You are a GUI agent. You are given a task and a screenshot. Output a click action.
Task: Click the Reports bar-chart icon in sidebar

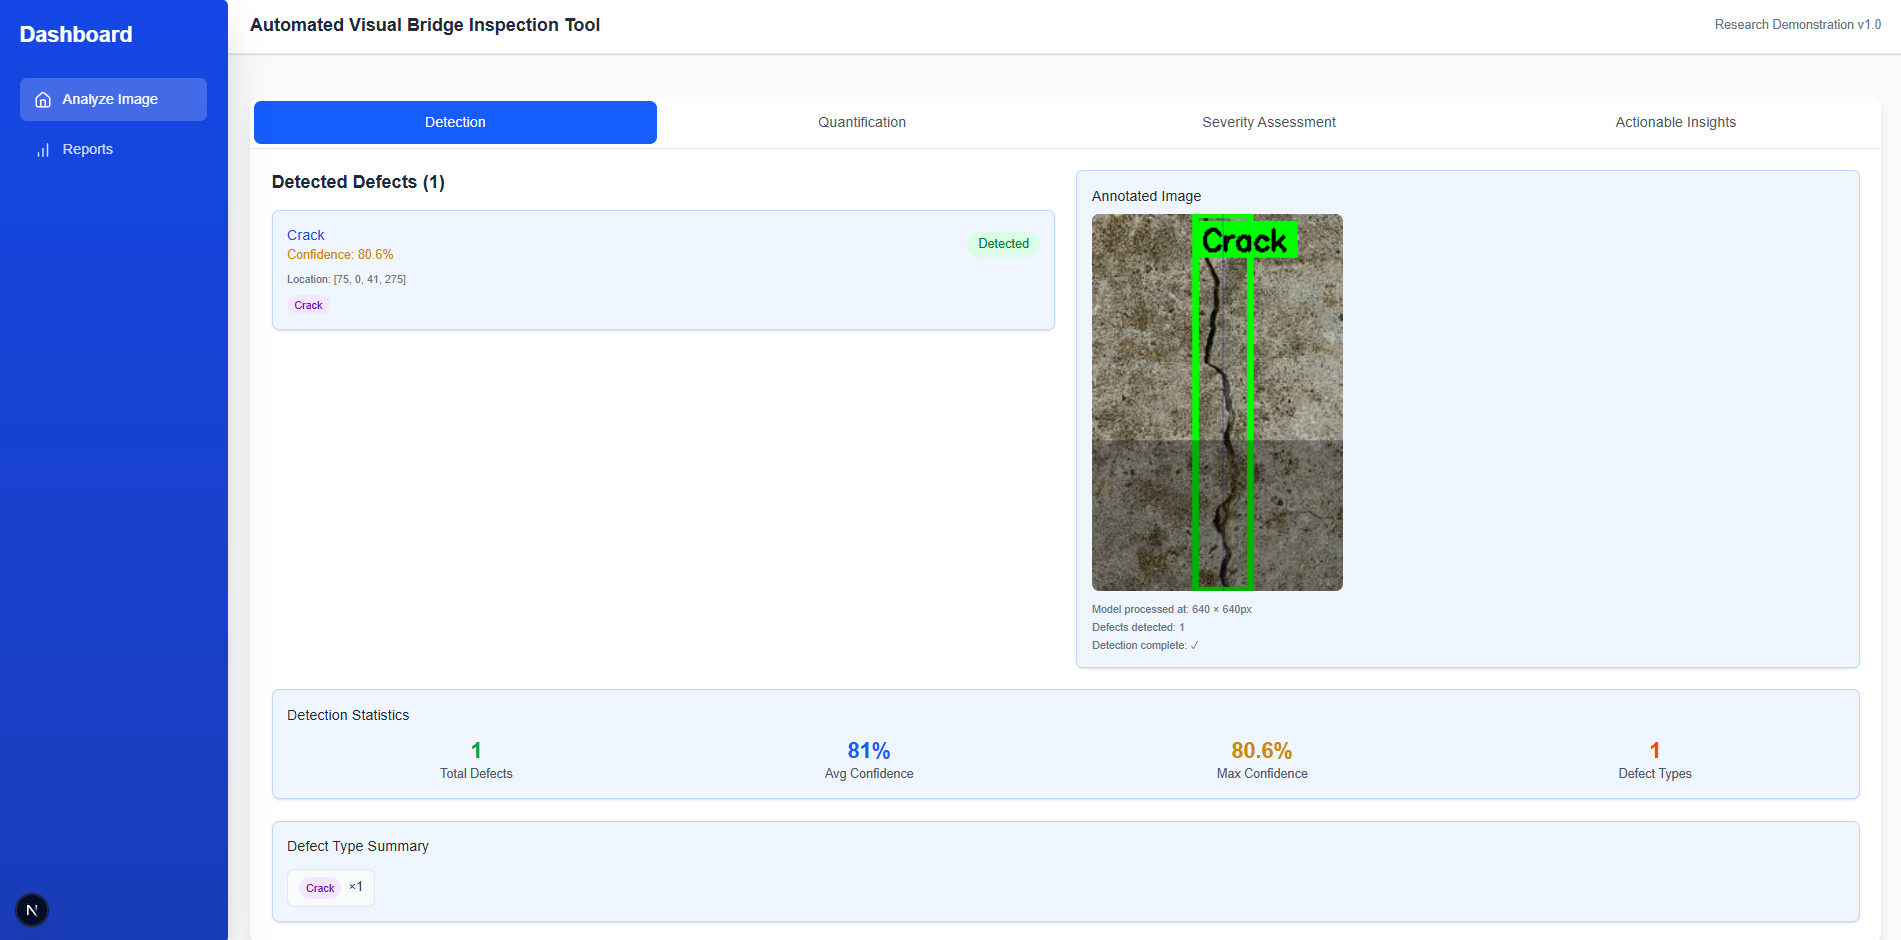[x=43, y=149]
